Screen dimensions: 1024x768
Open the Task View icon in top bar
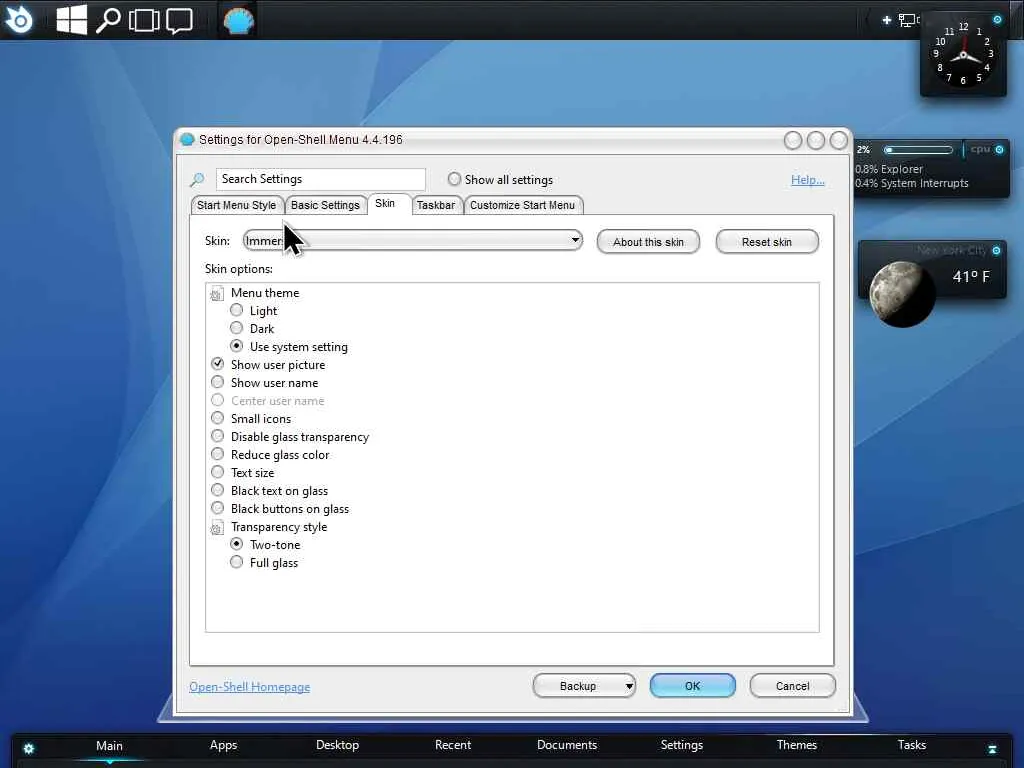(144, 20)
